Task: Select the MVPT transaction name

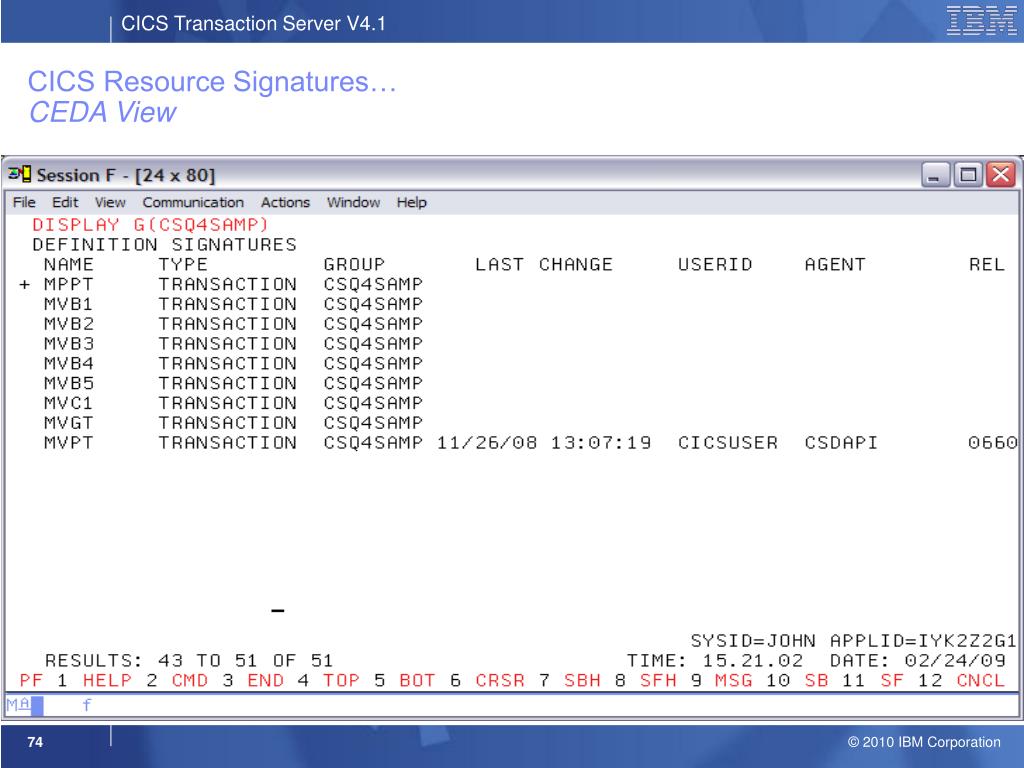Action: pos(69,443)
